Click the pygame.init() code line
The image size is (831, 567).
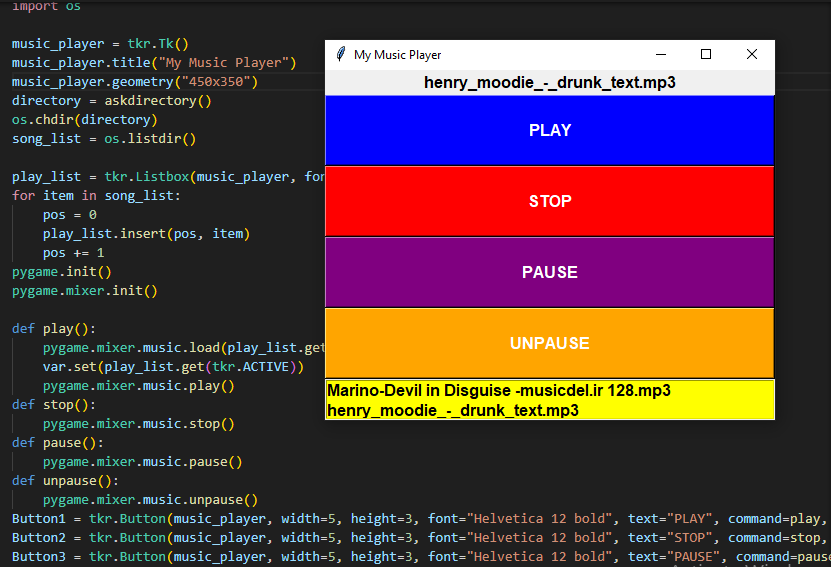pyautogui.click(x=61, y=272)
